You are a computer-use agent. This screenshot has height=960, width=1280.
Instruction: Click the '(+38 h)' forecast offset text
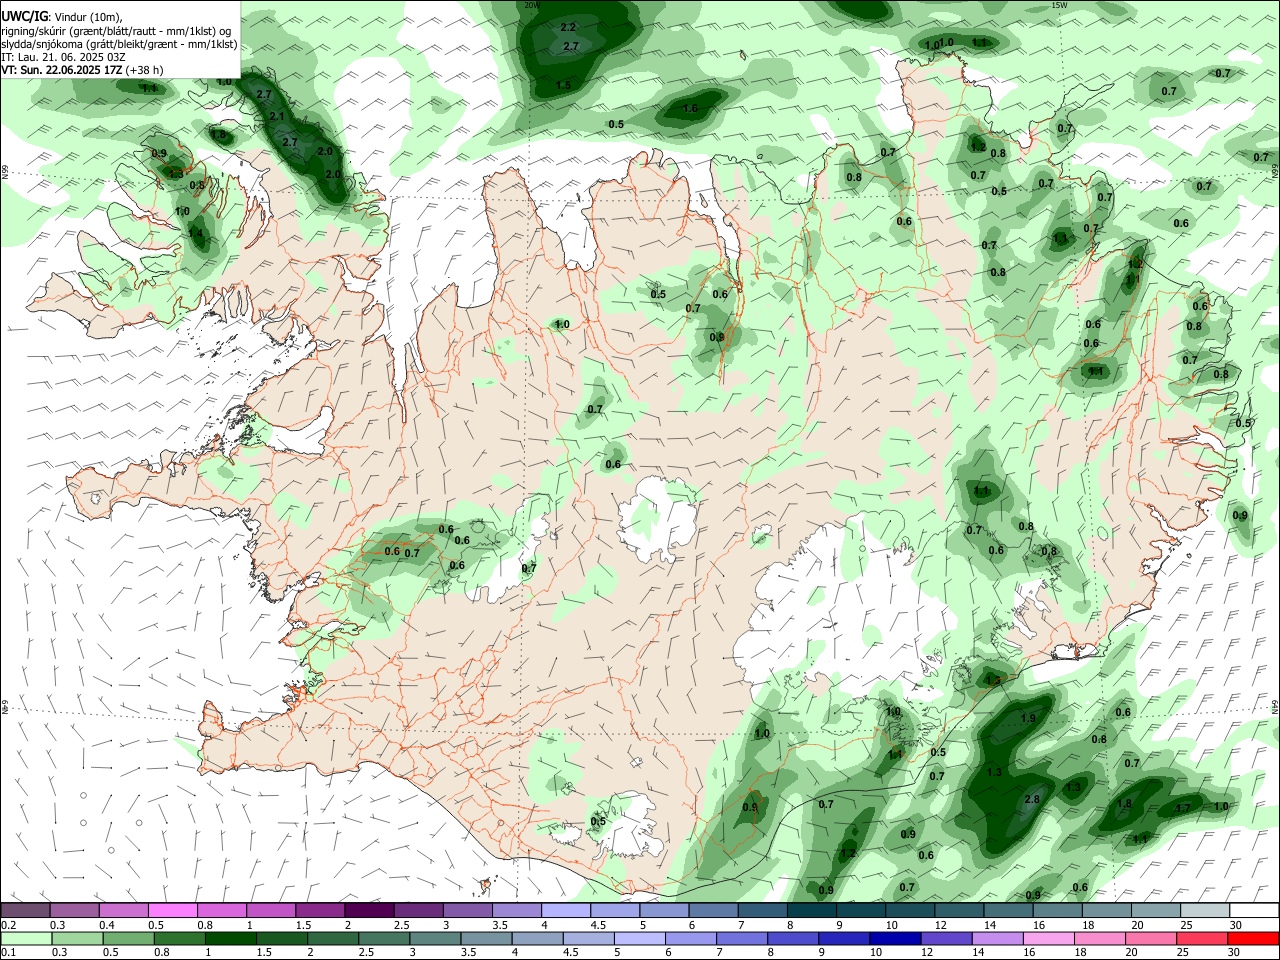(x=145, y=70)
